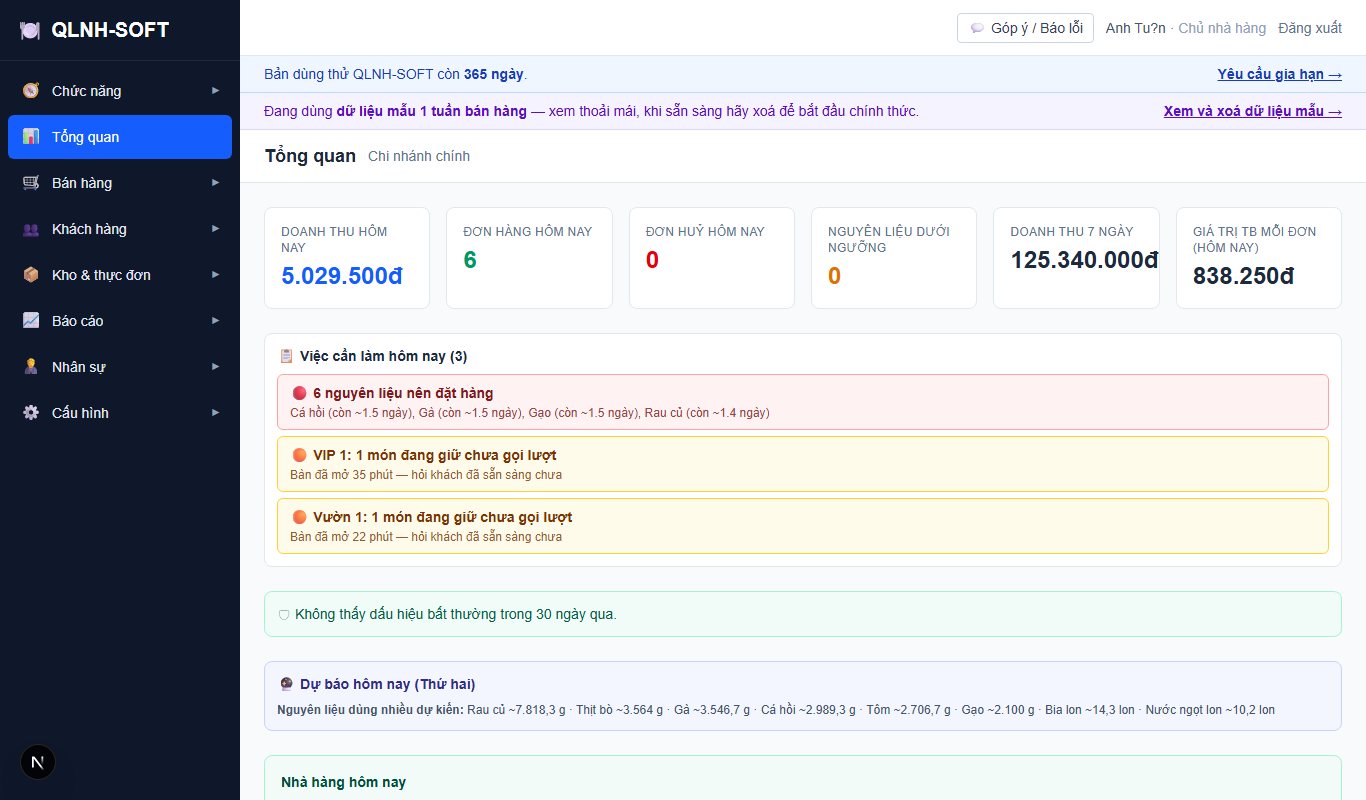Click the orange dot on VIP 1 alert
Screen dimensions: 1366x800
(x=299, y=455)
